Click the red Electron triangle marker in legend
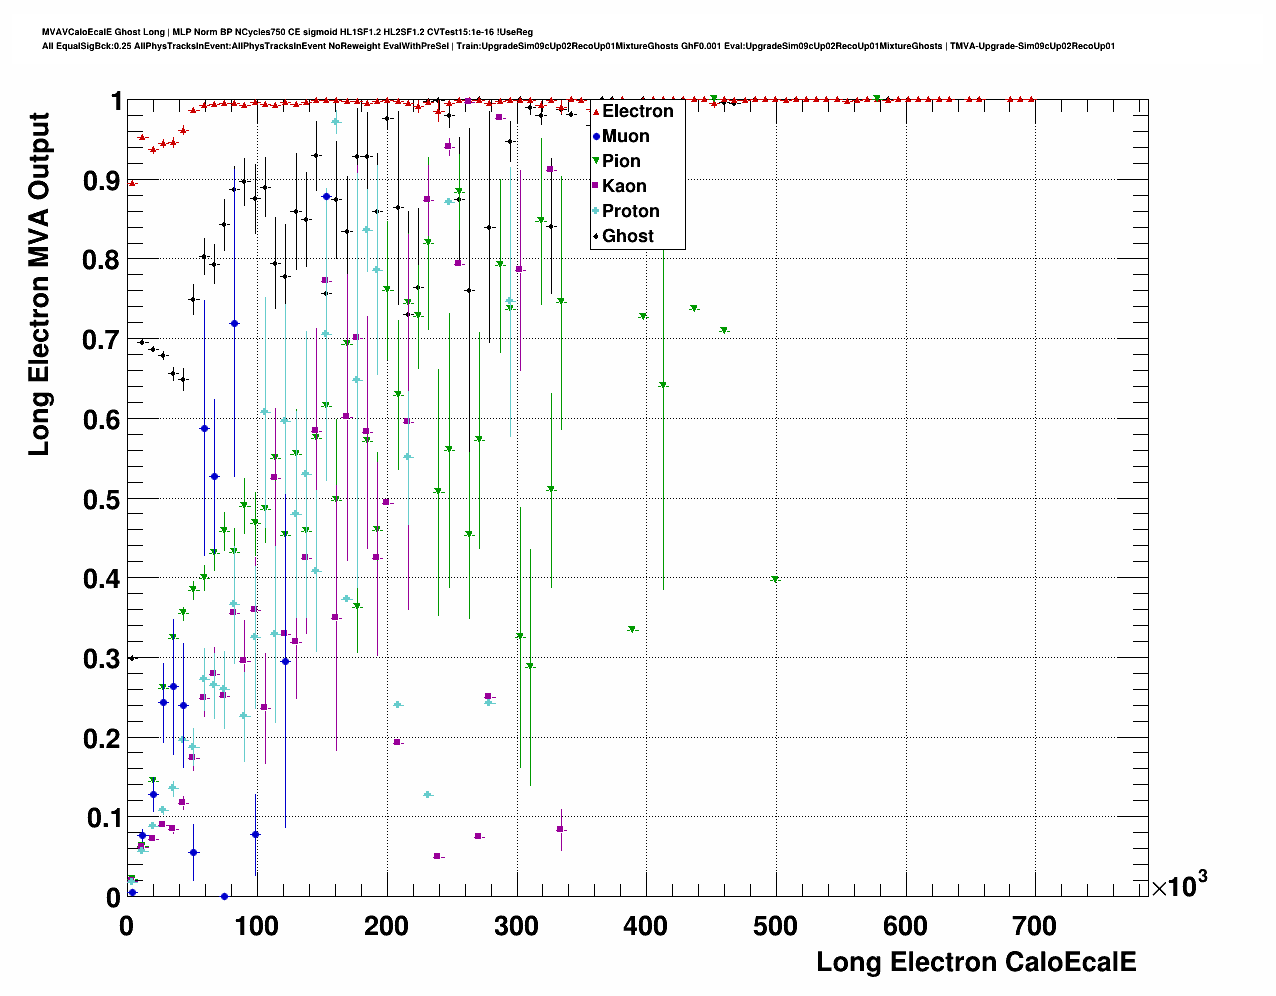Screen dimensions: 1276x996 click(x=596, y=111)
